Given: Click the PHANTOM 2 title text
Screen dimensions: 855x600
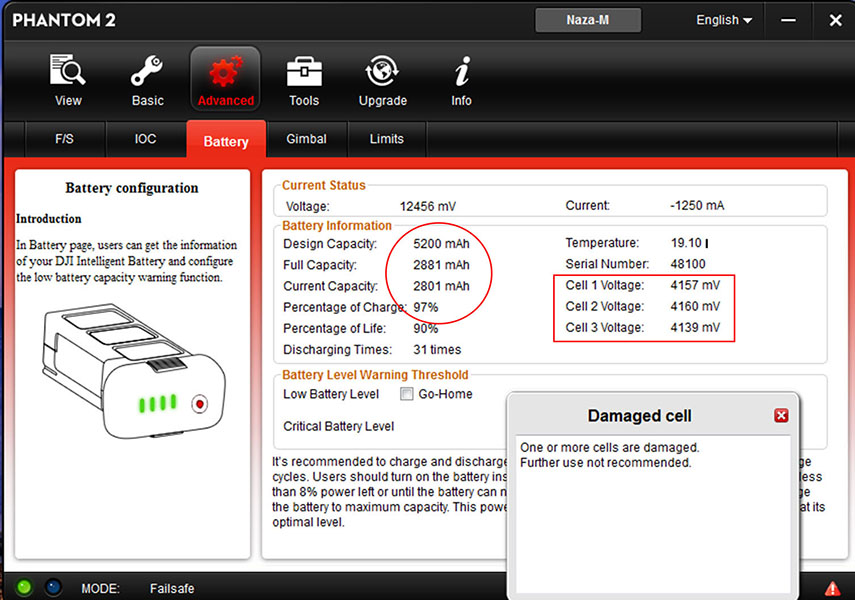Looking at the screenshot, I should pos(64,20).
